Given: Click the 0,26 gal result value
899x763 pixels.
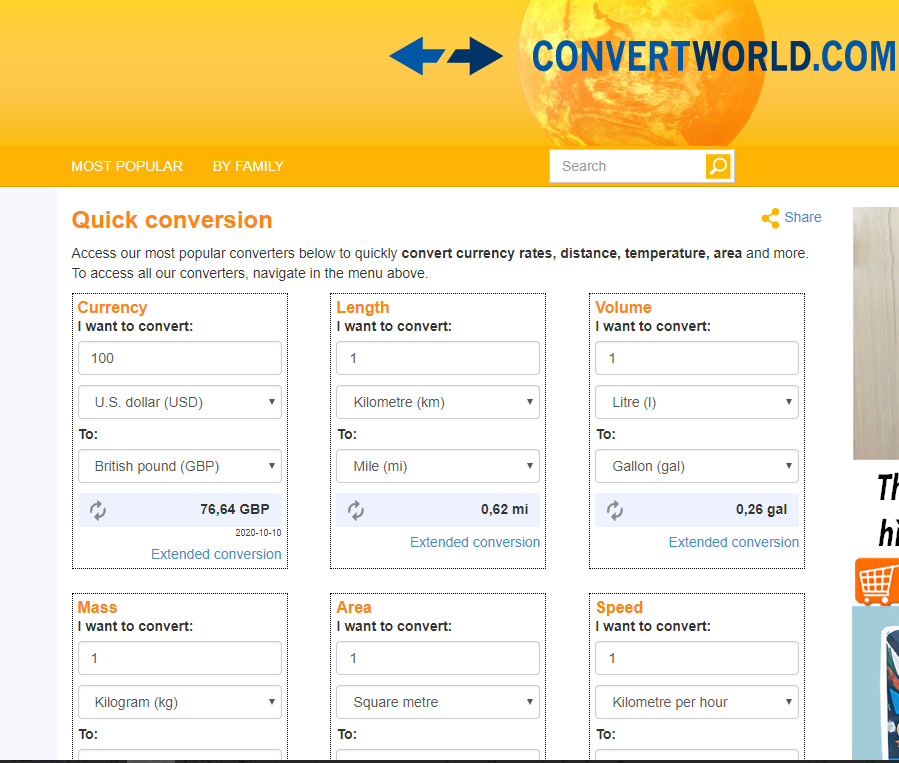Looking at the screenshot, I should [x=761, y=509].
